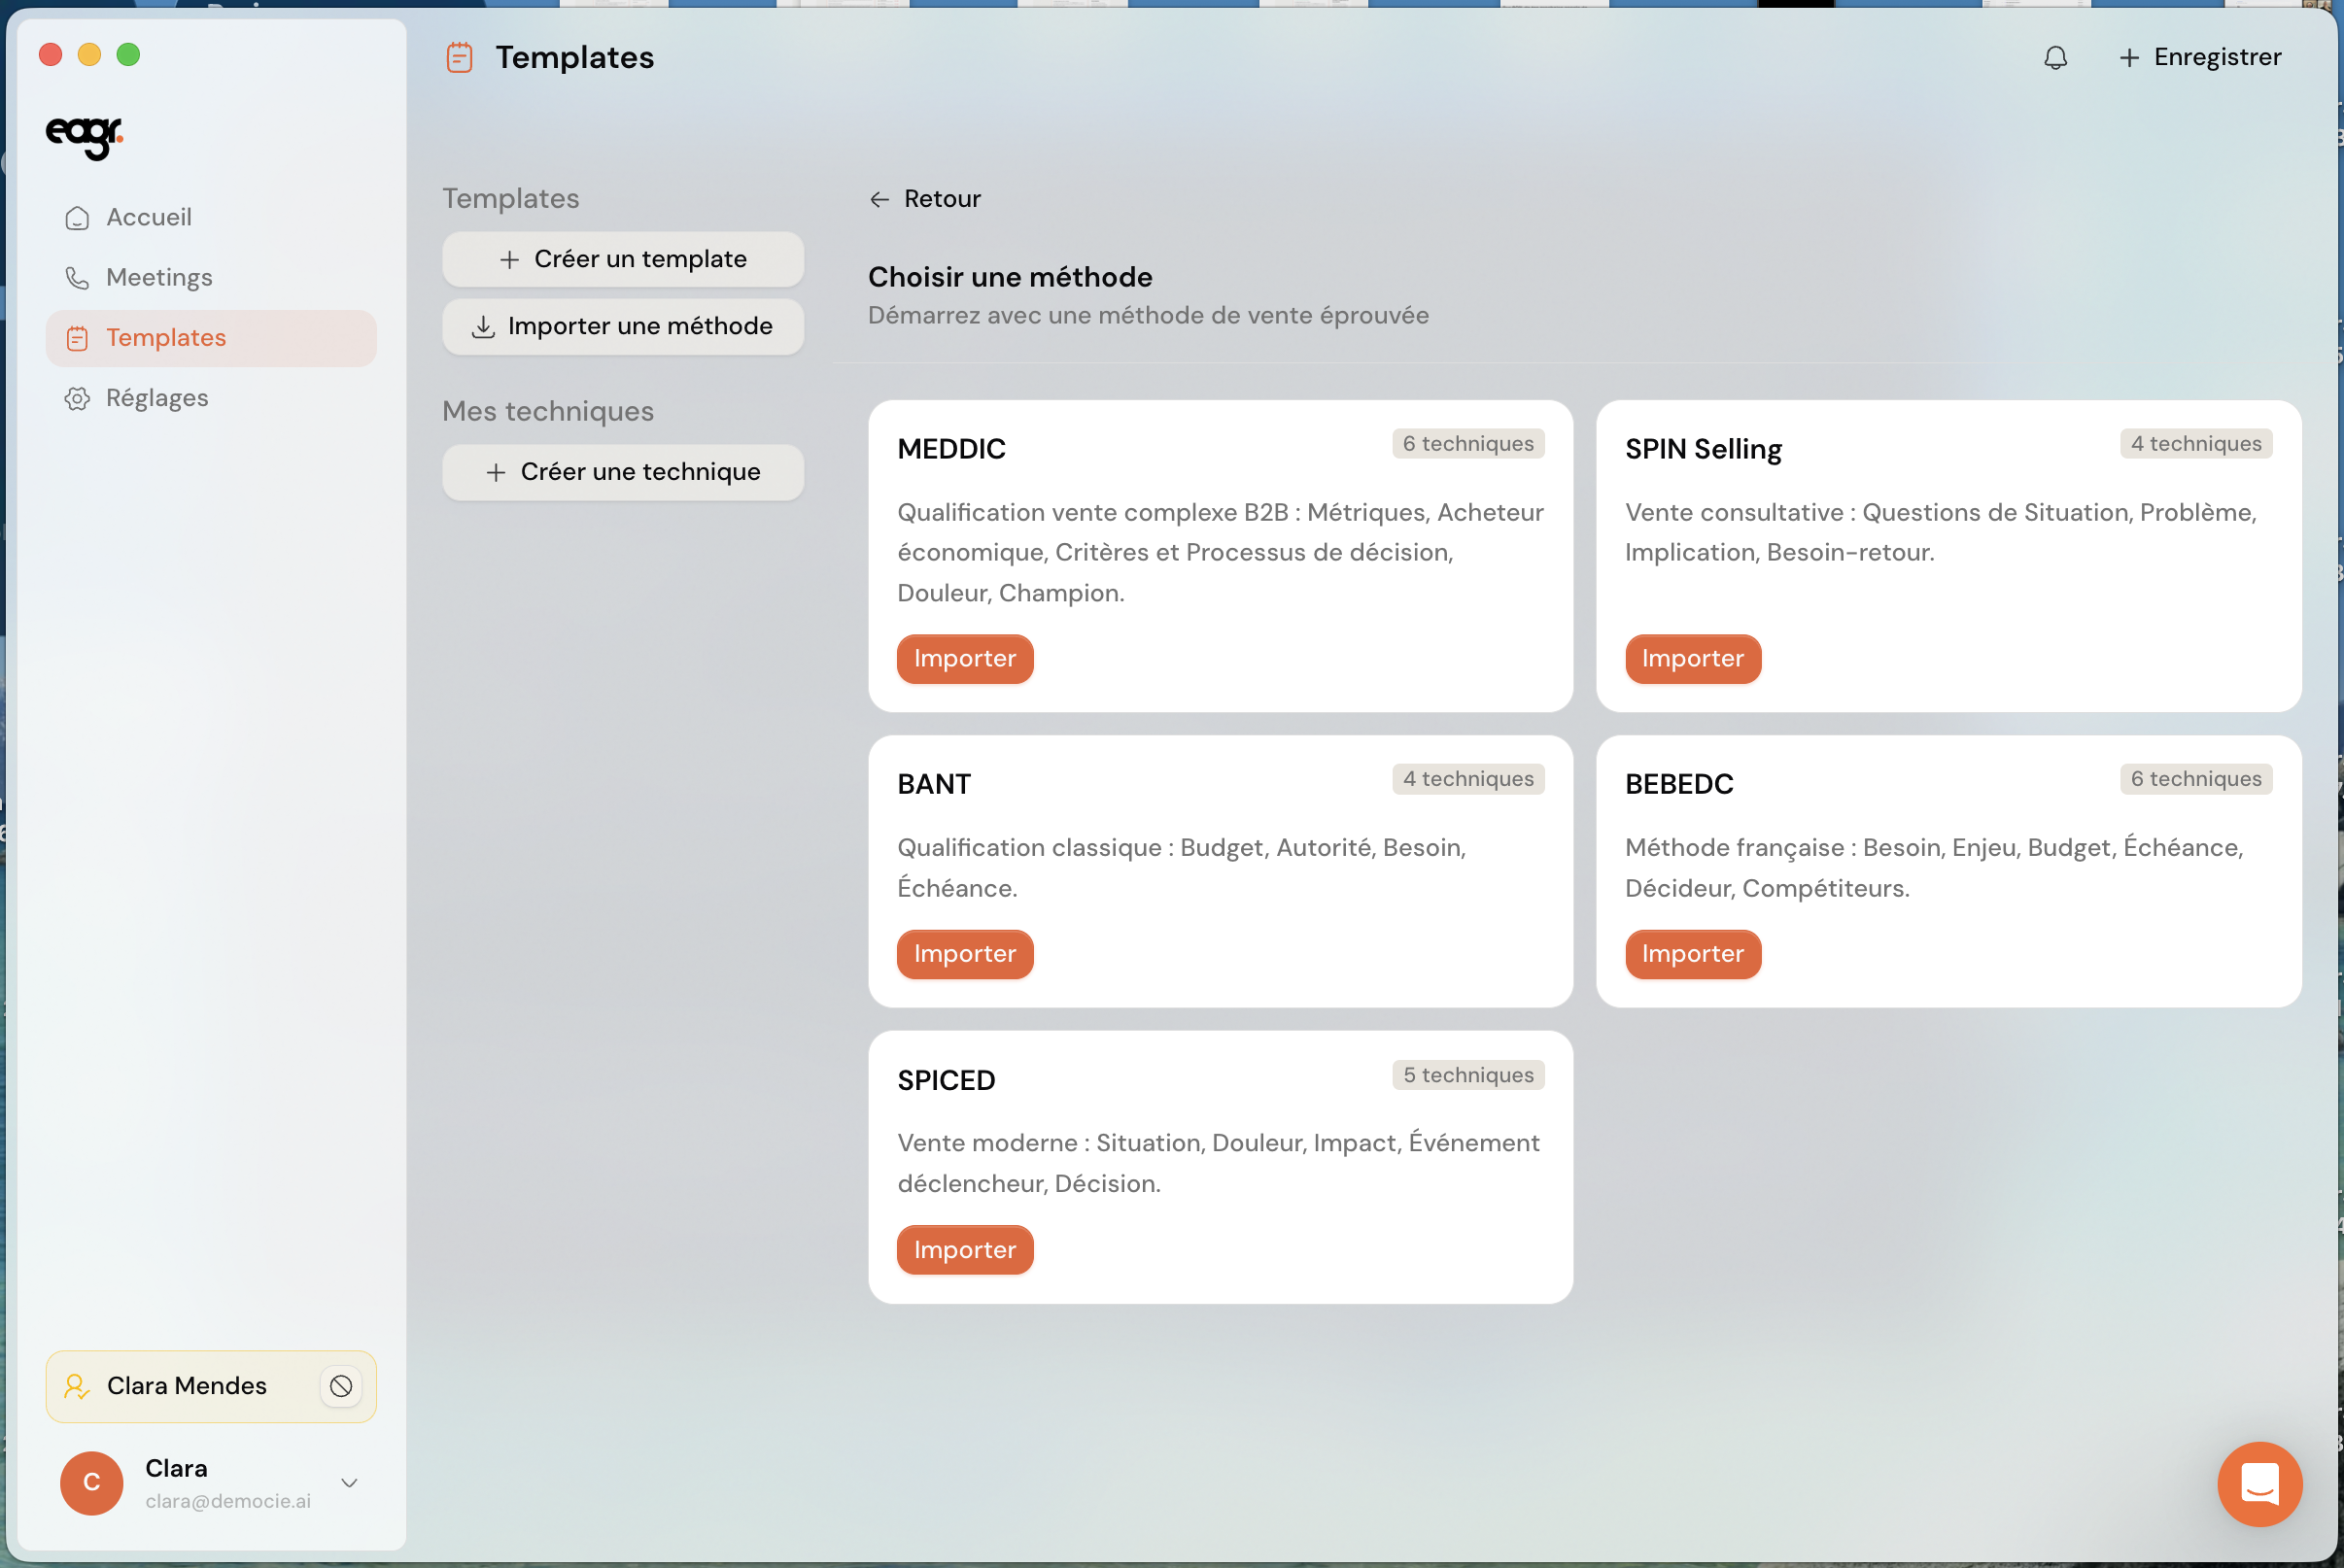Import the BEBEDC method
This screenshot has width=2344, height=1568.
[1692, 954]
